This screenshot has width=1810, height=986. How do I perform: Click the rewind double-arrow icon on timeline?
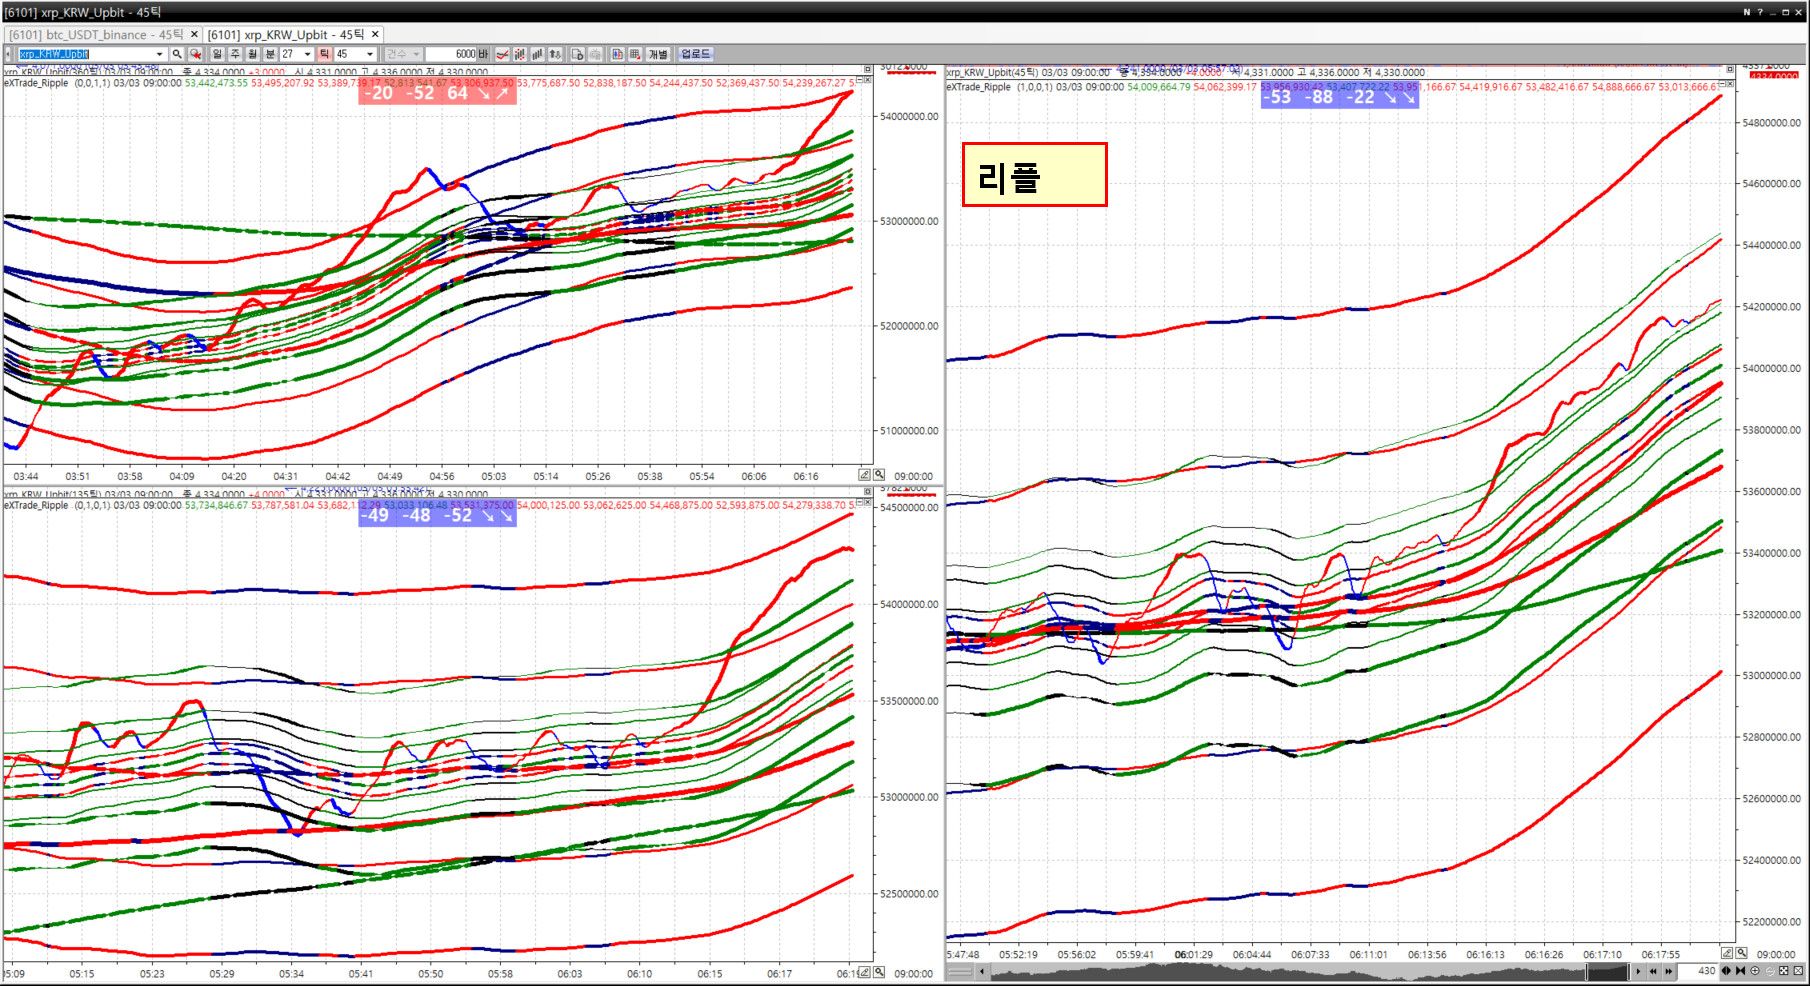(x=1653, y=971)
